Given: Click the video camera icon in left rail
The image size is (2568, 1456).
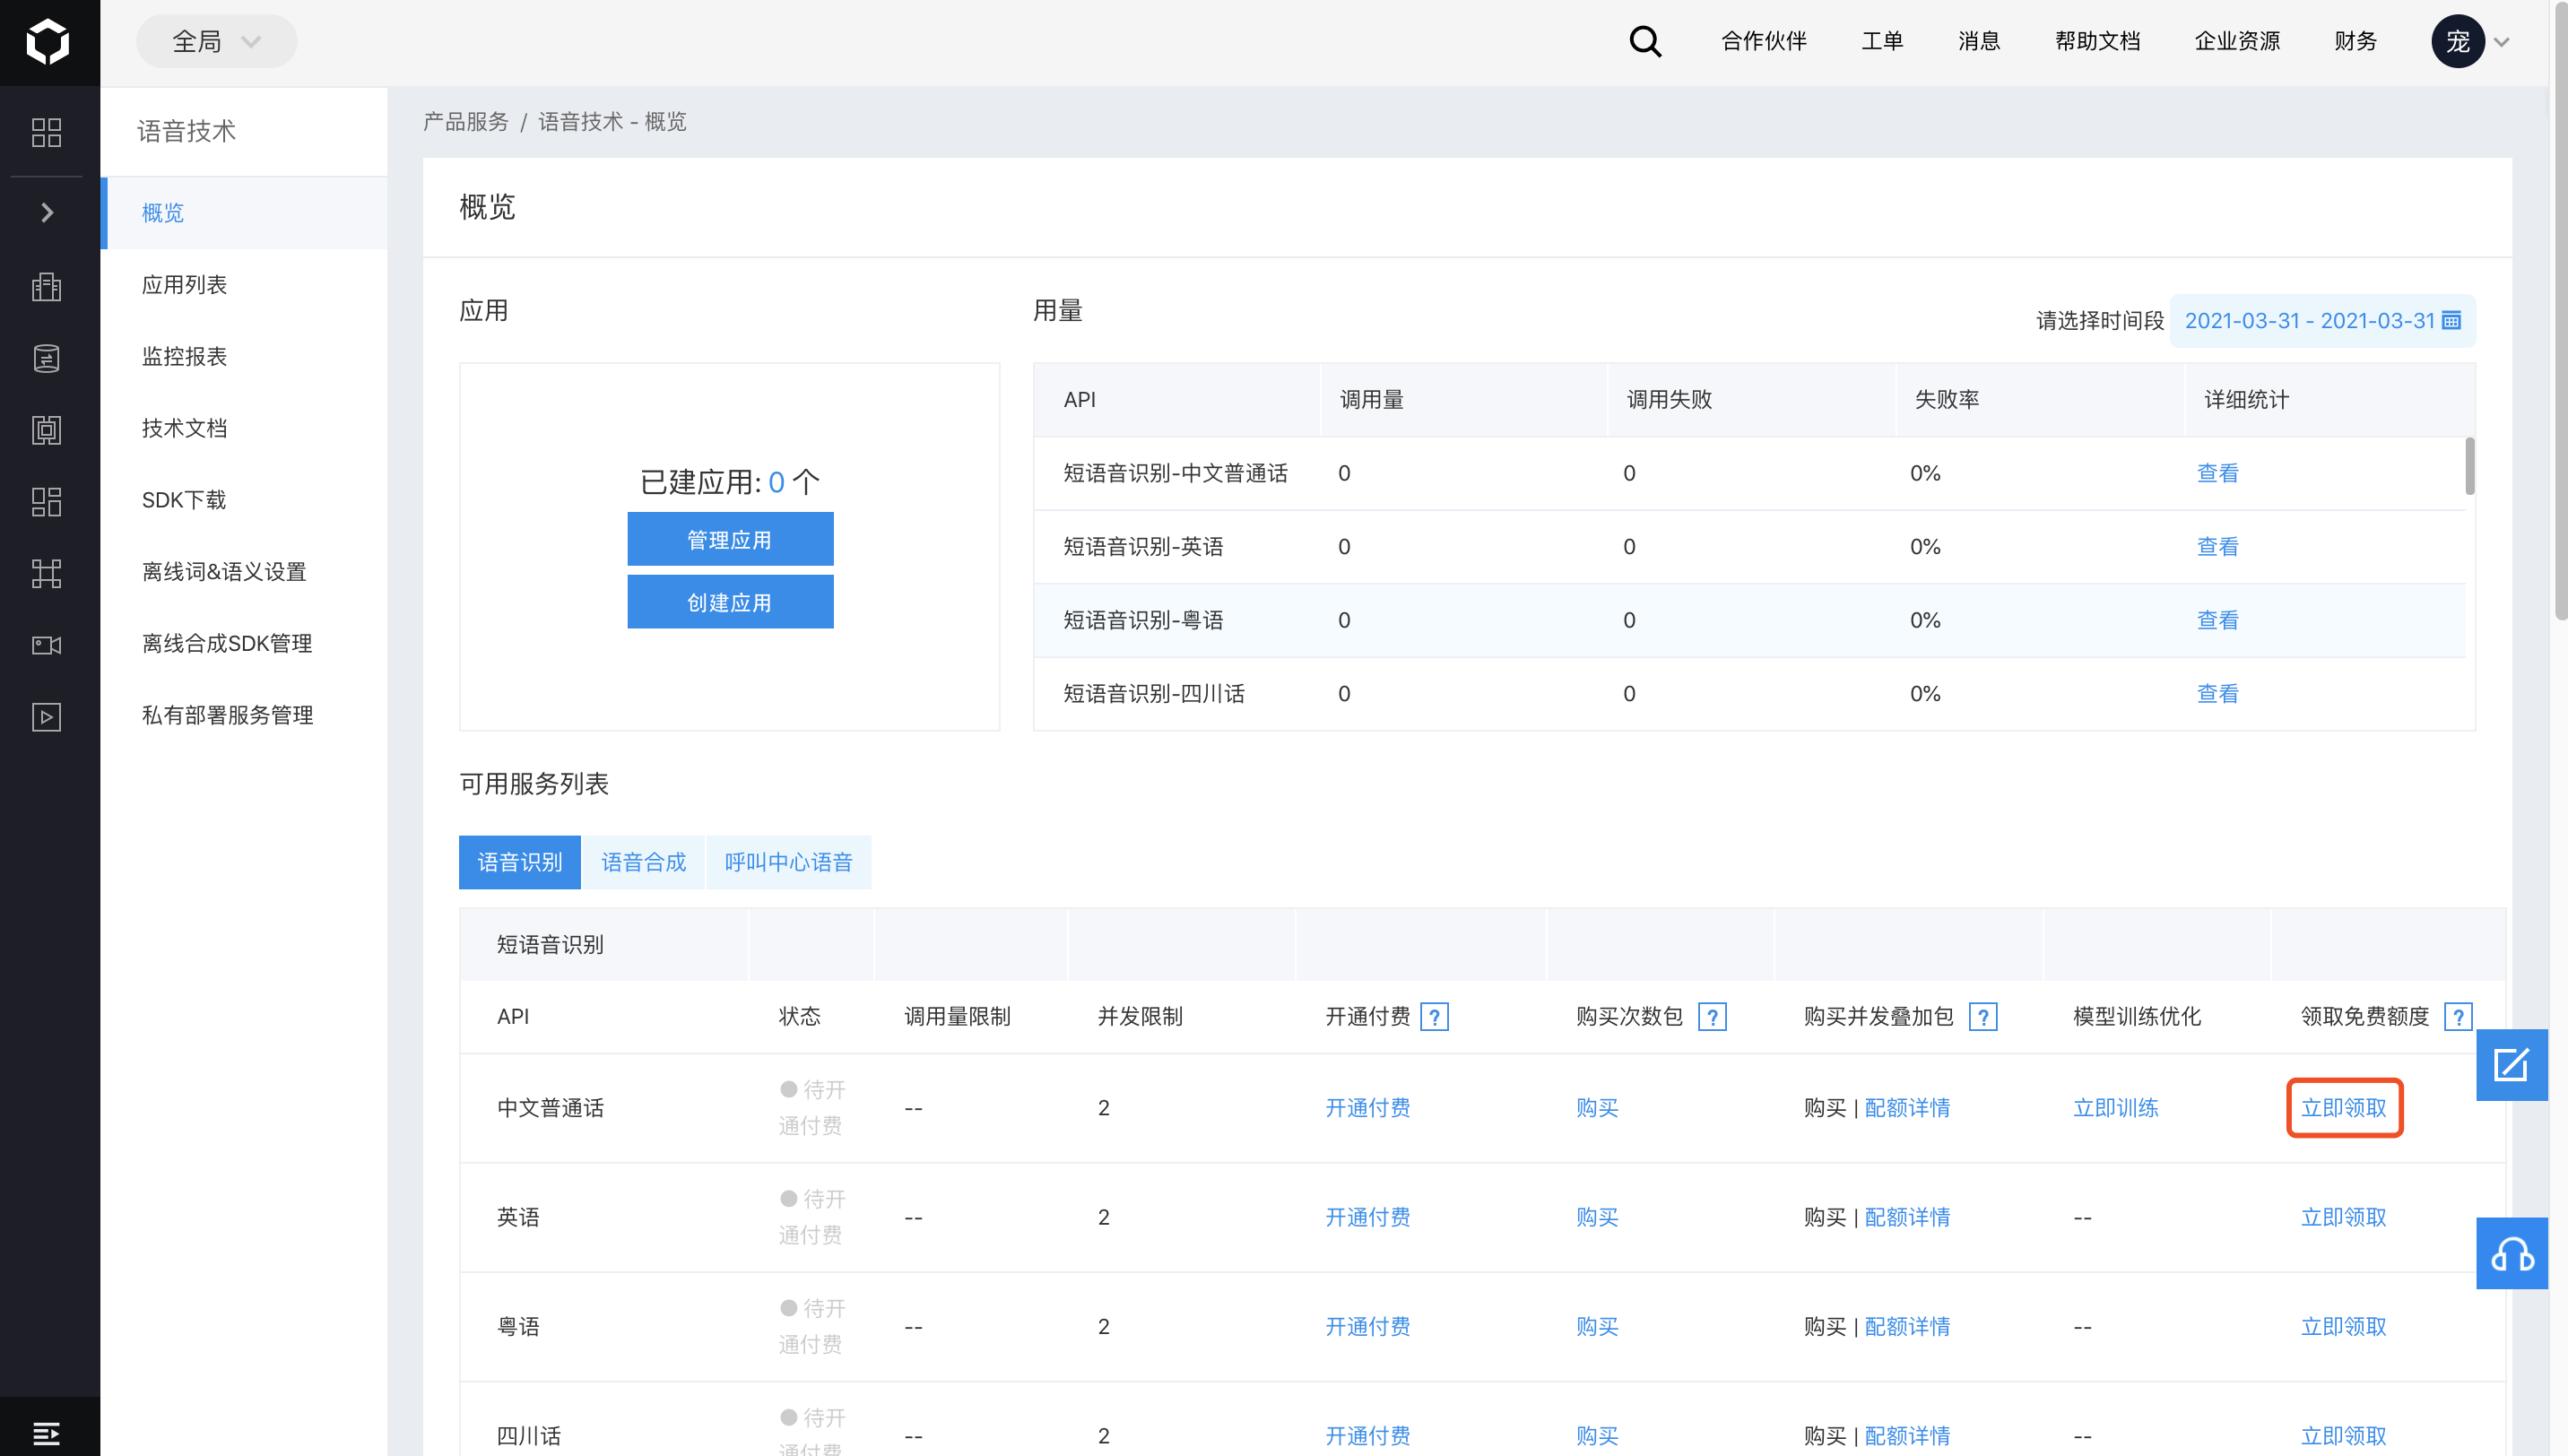Looking at the screenshot, I should tap(47, 645).
